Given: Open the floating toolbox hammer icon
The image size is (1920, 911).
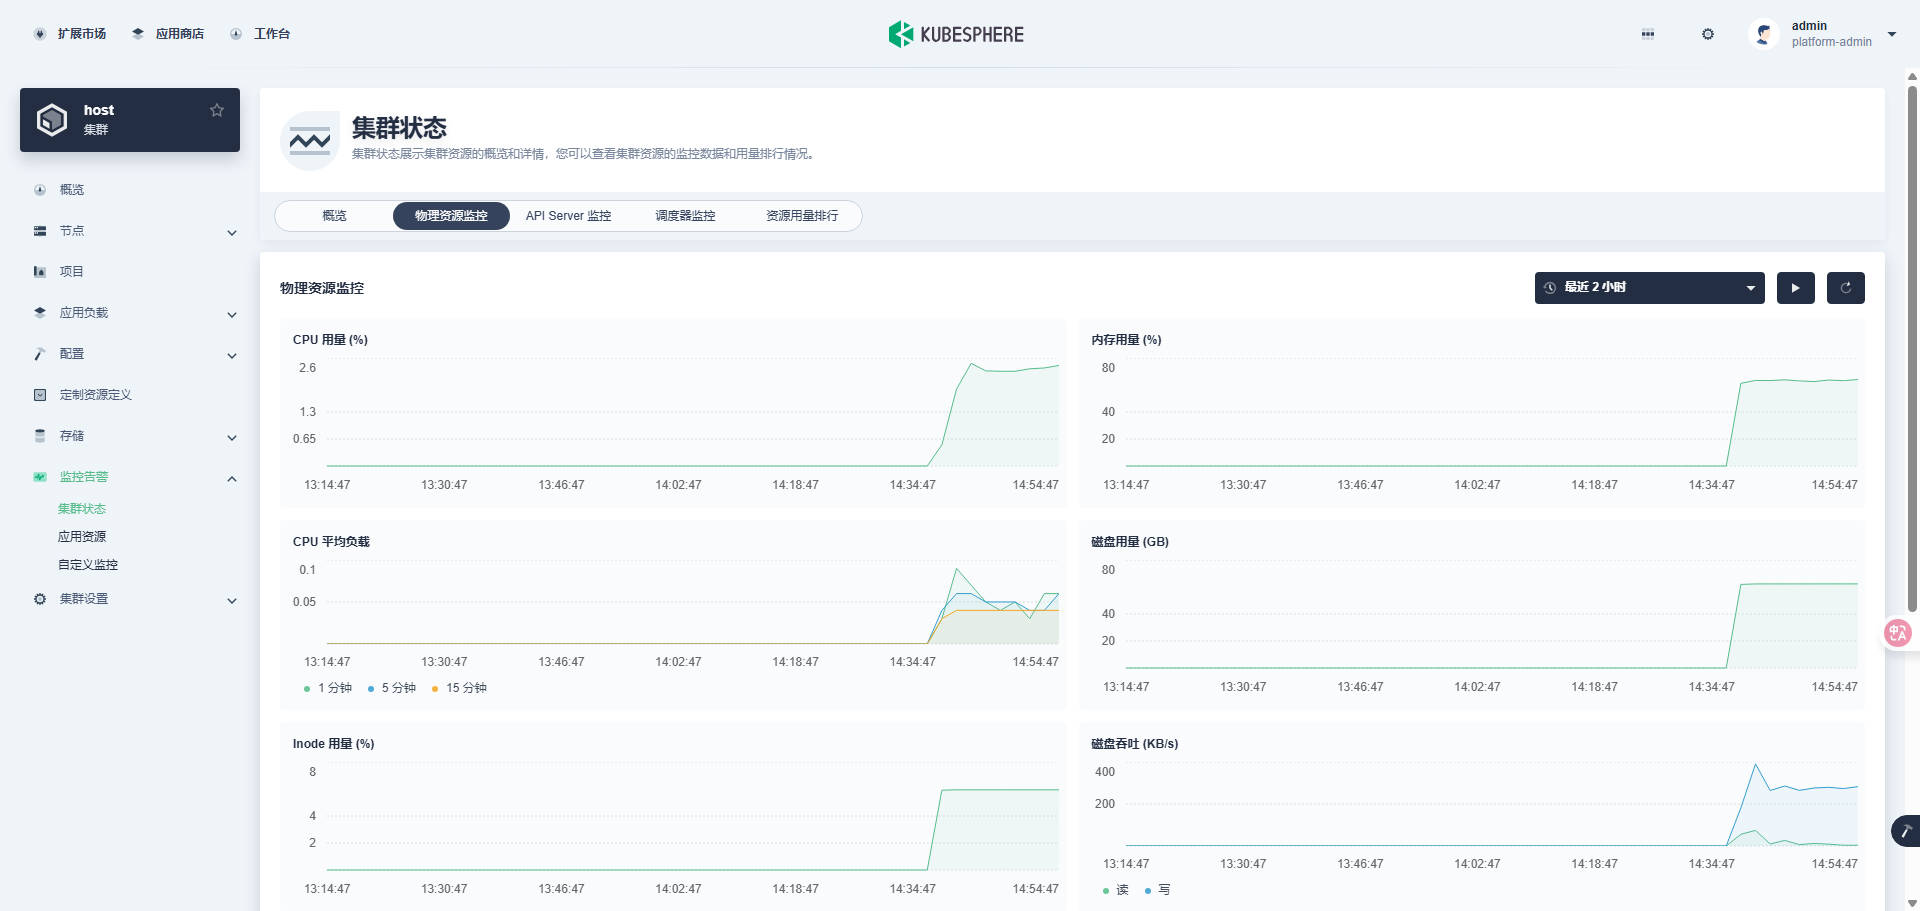Looking at the screenshot, I should [x=1906, y=831].
